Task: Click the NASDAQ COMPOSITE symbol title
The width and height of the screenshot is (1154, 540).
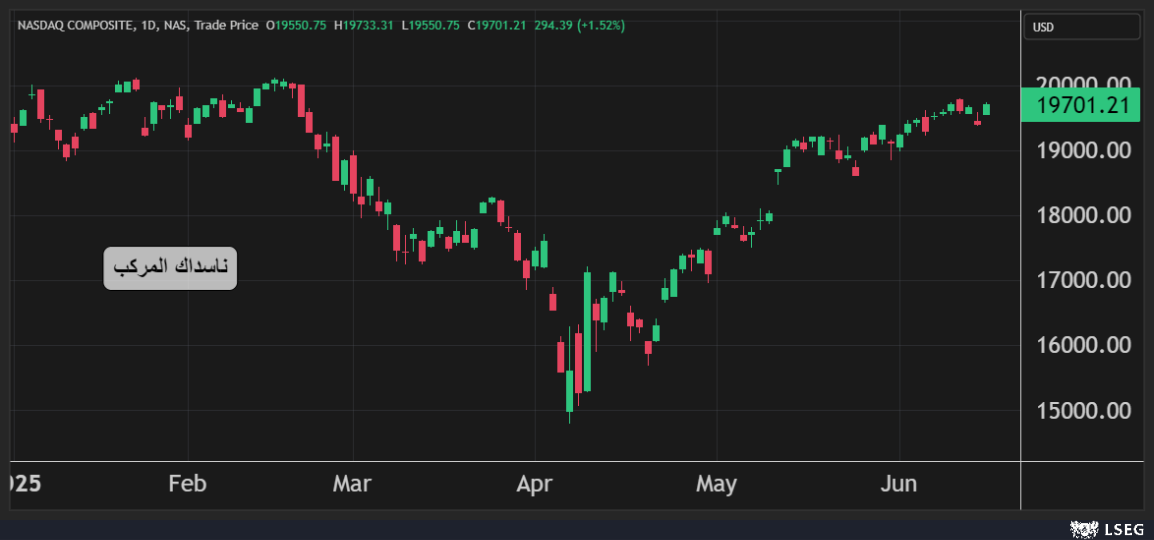Action: pyautogui.click(x=75, y=25)
